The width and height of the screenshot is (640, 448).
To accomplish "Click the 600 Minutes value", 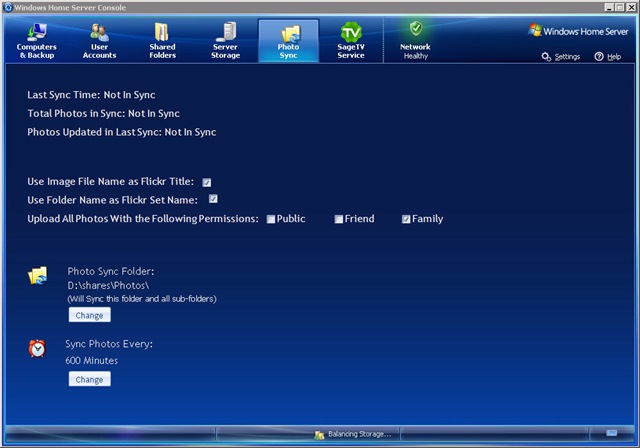I will pos(91,361).
